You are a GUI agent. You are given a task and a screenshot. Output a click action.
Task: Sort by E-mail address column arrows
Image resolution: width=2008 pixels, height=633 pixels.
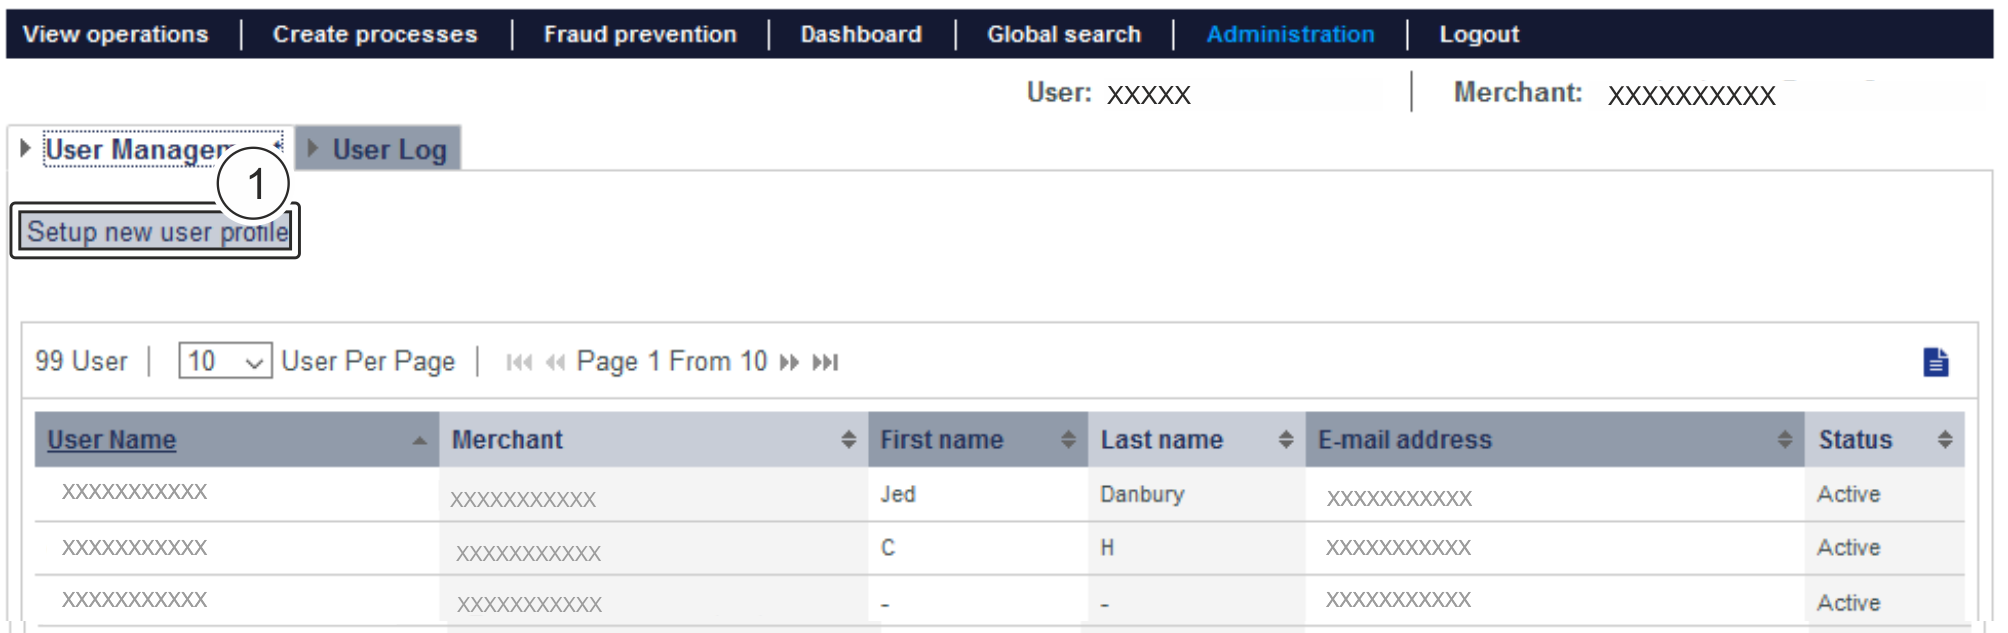tap(1784, 440)
